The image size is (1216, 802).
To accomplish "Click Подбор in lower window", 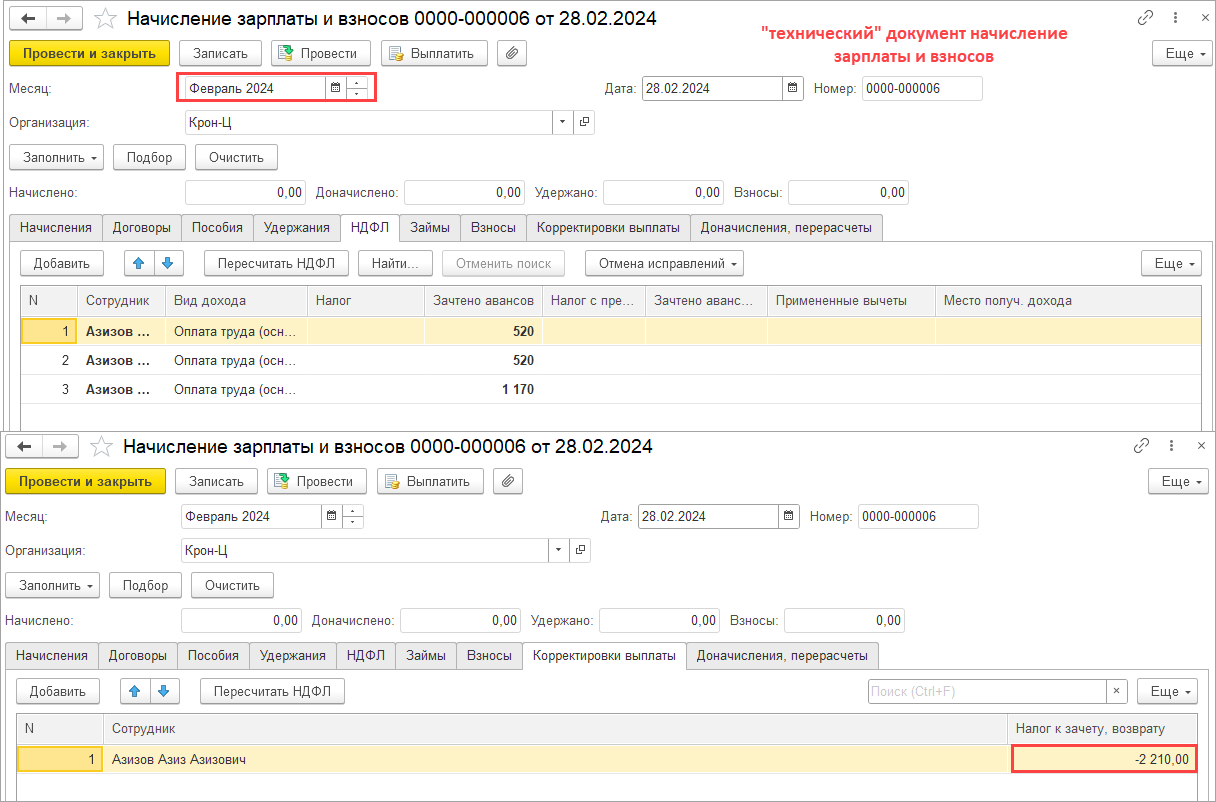I will click(x=145, y=585).
